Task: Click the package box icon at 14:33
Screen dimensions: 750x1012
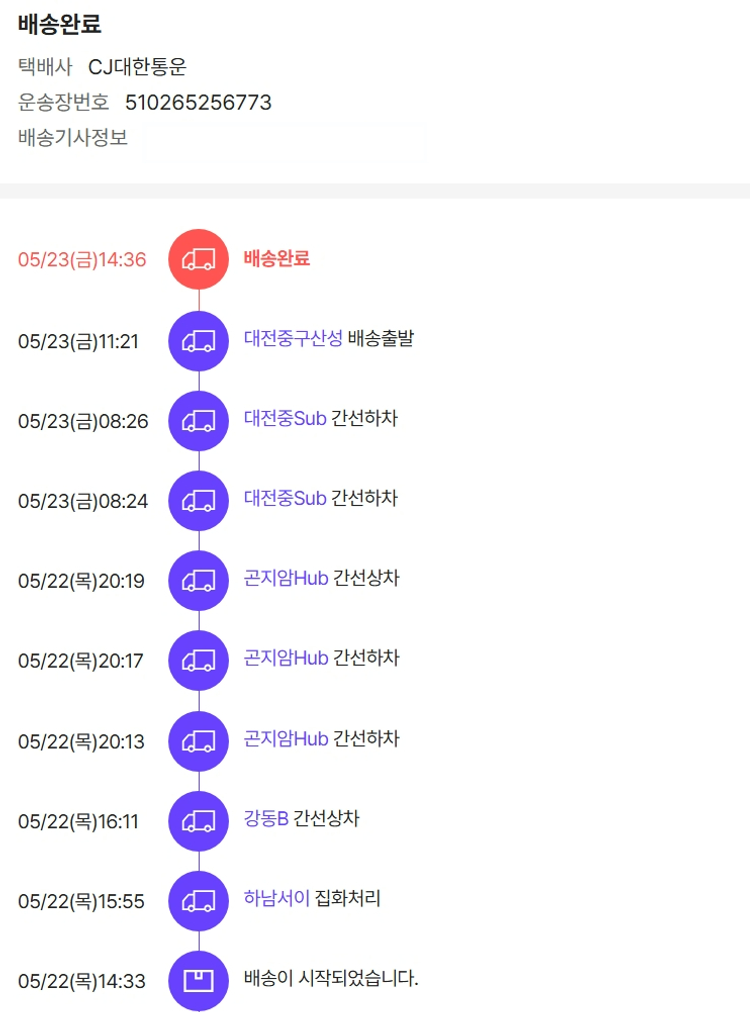Action: (x=198, y=980)
